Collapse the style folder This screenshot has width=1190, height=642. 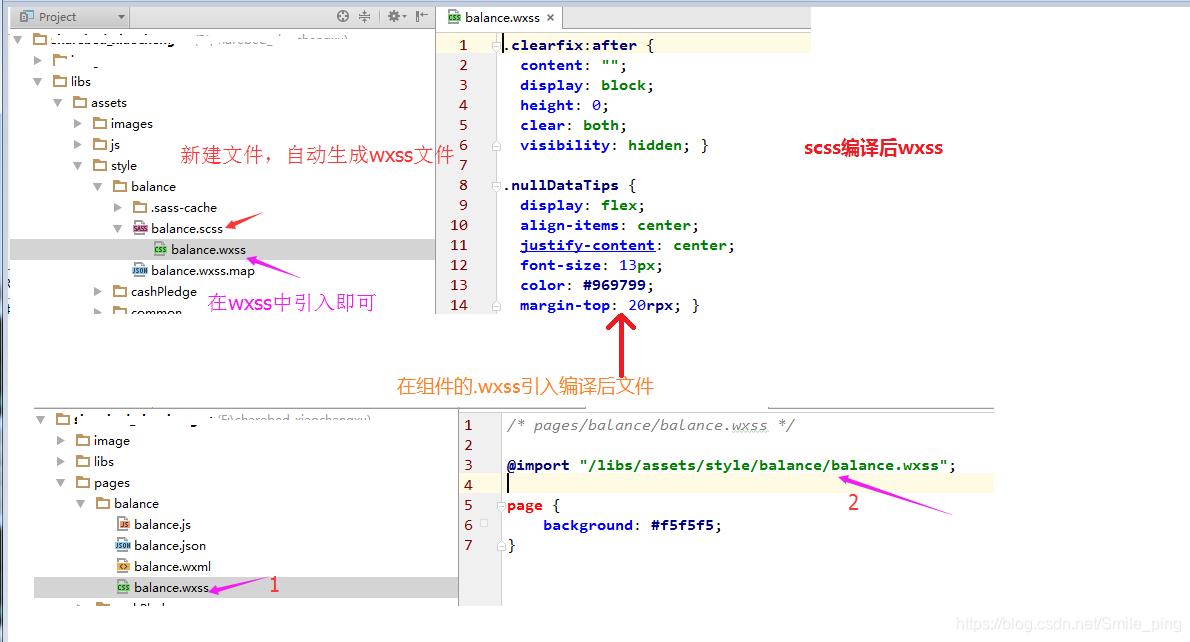click(x=77, y=165)
